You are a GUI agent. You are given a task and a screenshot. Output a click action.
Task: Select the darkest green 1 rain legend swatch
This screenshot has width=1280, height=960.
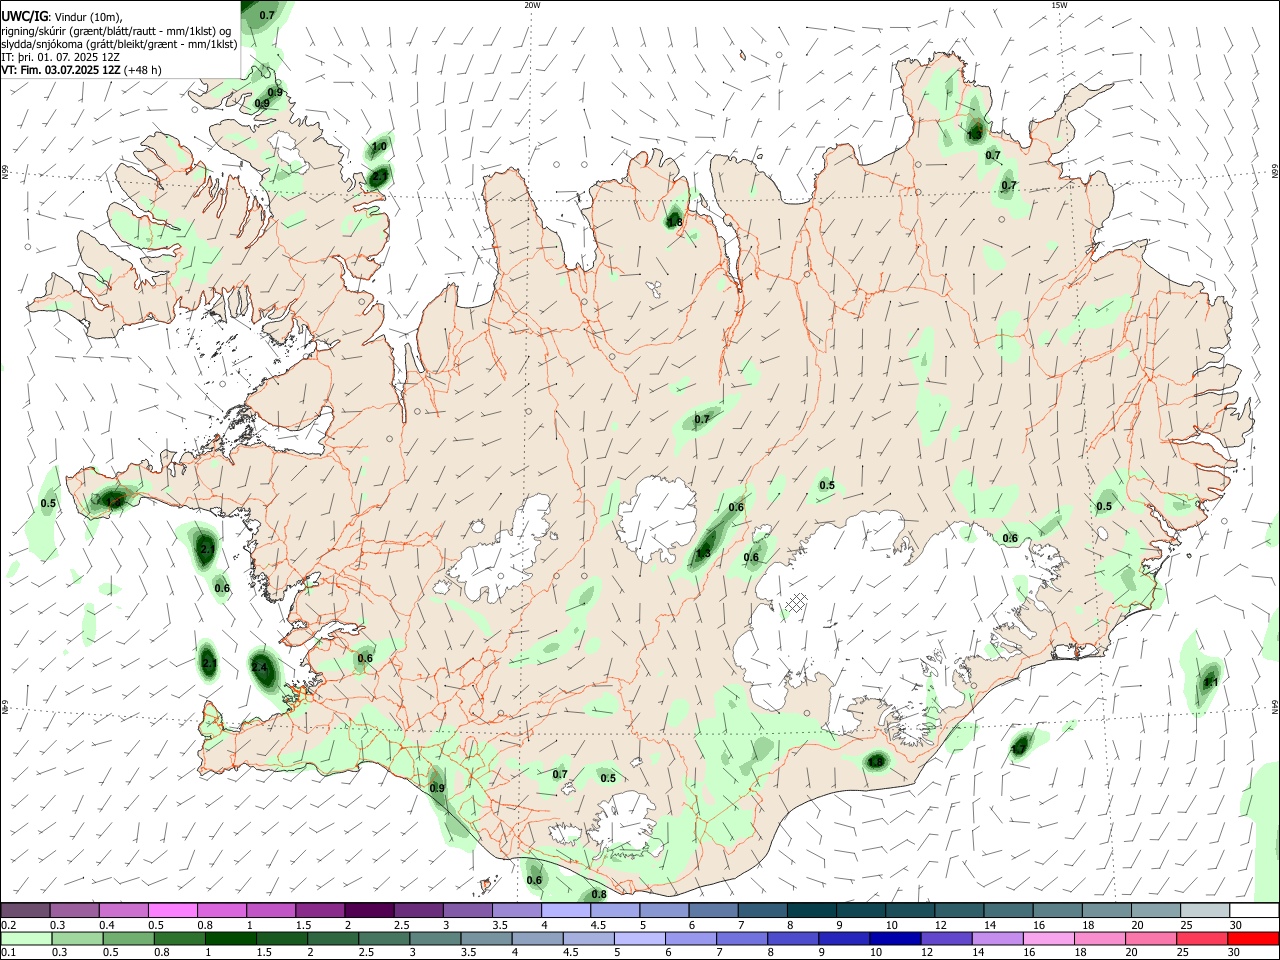pyautogui.click(x=230, y=939)
